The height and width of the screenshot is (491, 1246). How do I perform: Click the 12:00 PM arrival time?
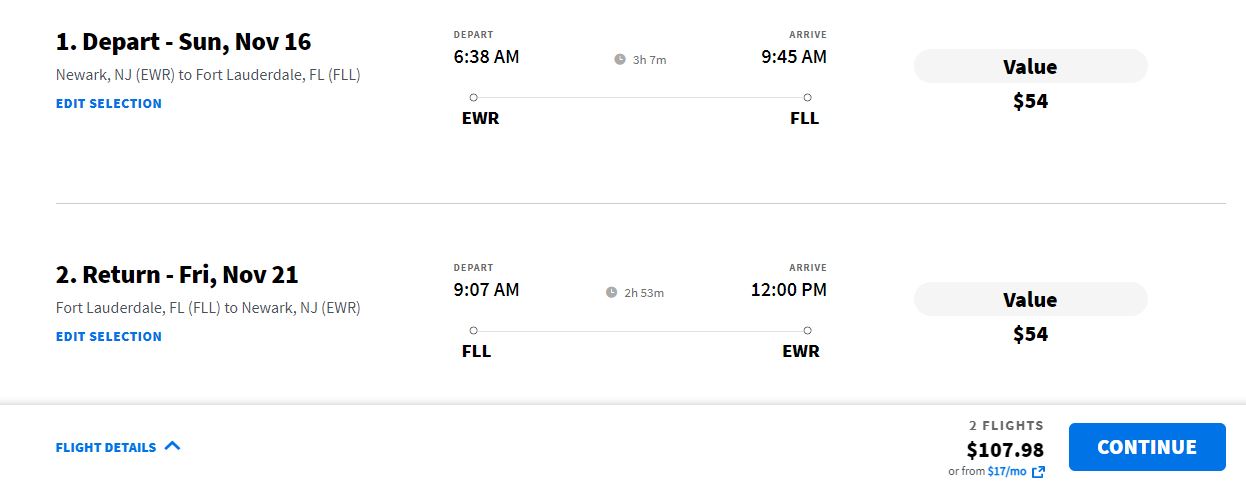[789, 290]
